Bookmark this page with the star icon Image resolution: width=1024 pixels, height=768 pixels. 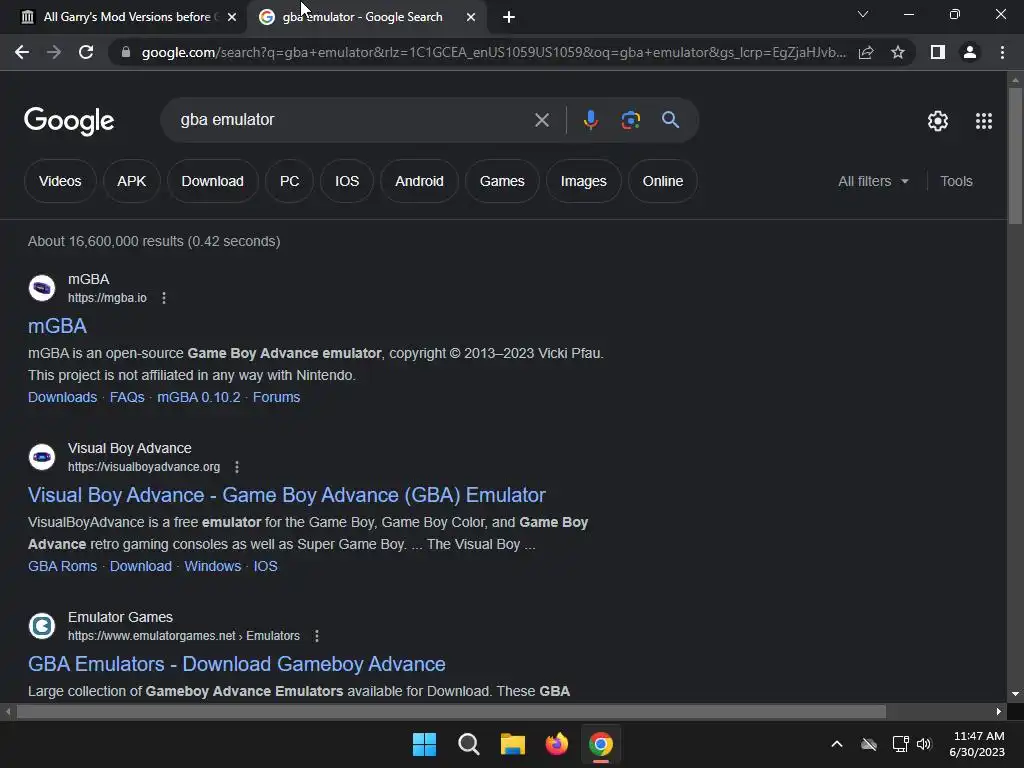(898, 52)
